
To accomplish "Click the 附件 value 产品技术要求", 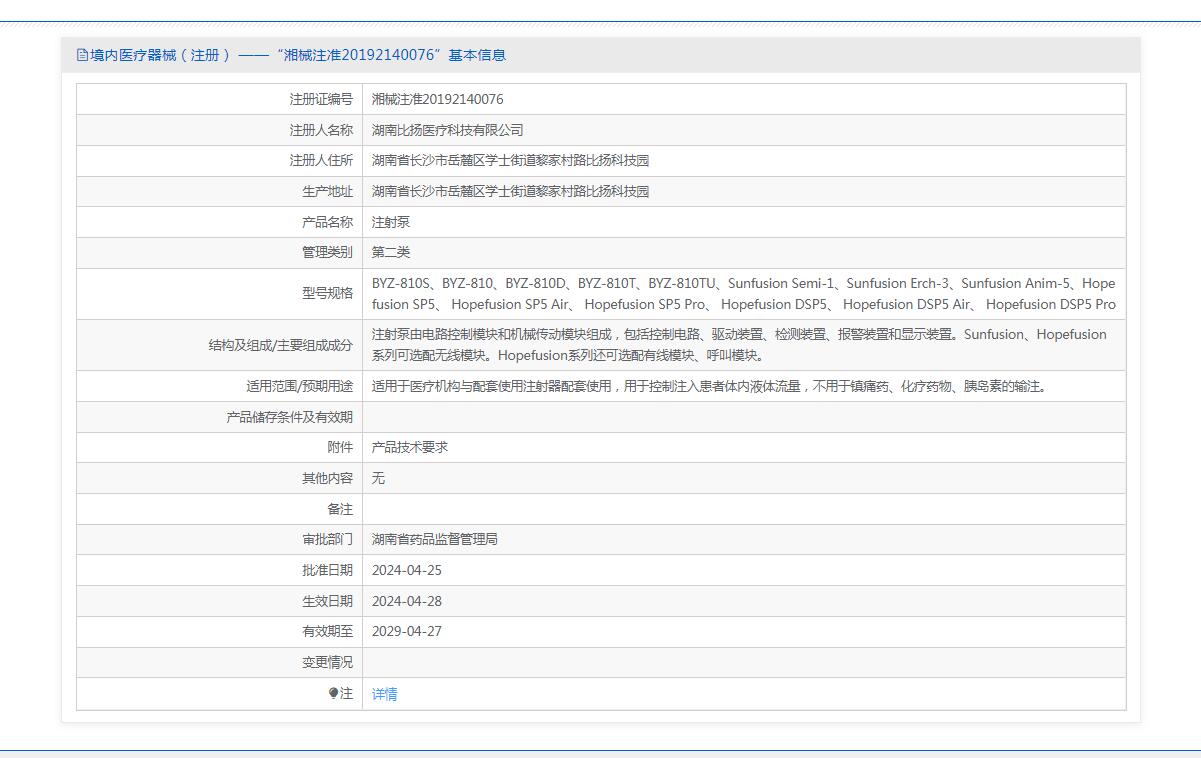I will click(x=410, y=447).
